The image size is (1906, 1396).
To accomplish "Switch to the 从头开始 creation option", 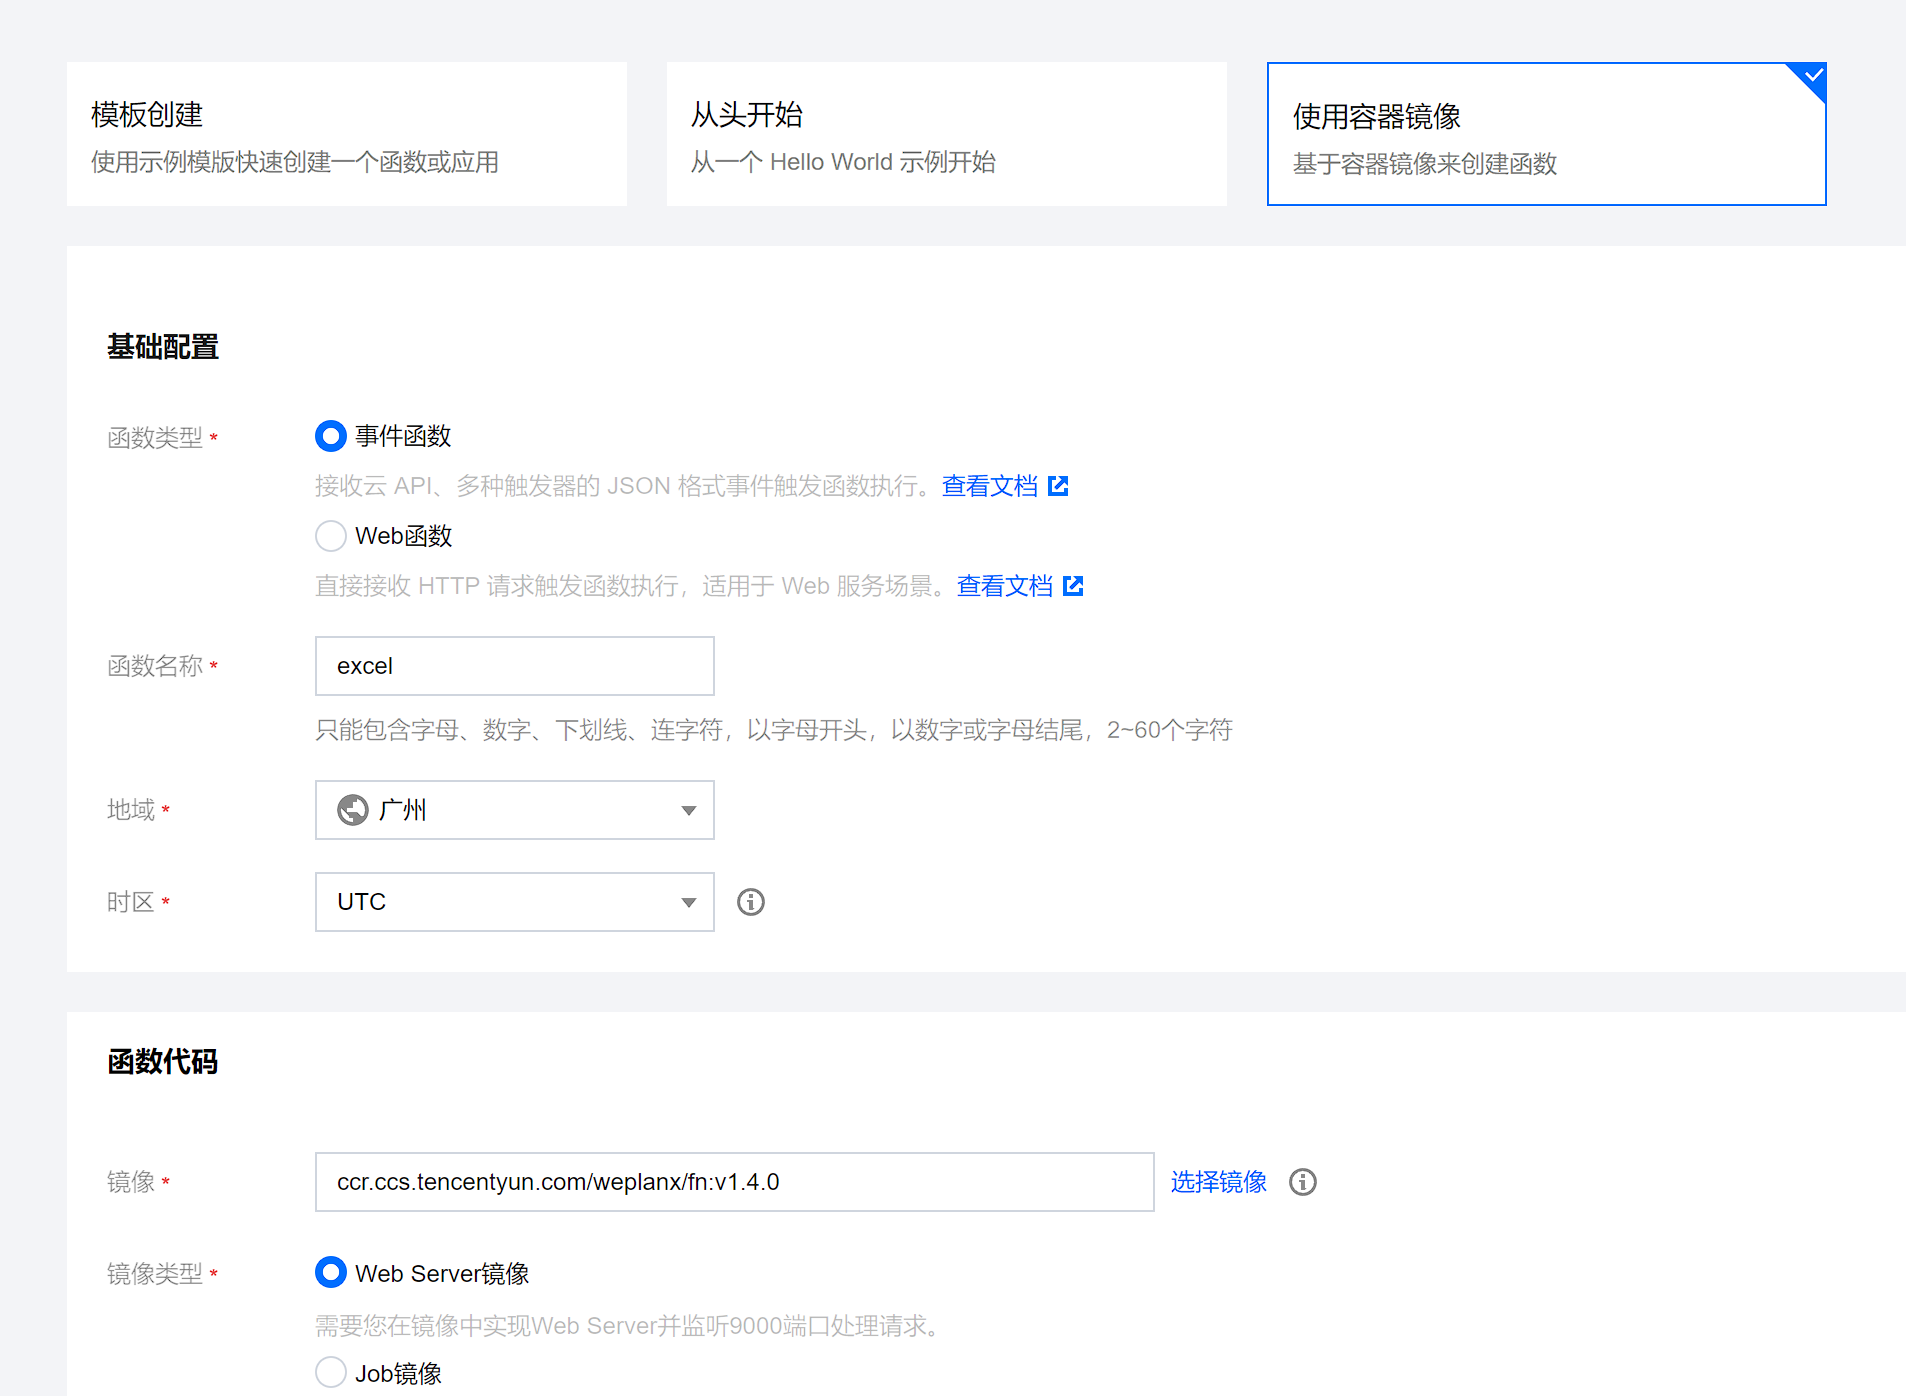I will 946,134.
